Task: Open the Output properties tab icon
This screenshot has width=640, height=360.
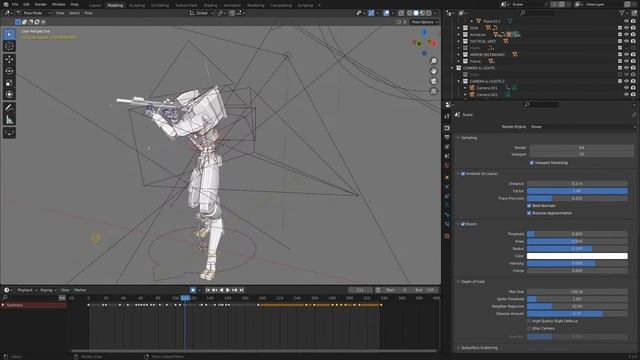Action: 447,138
